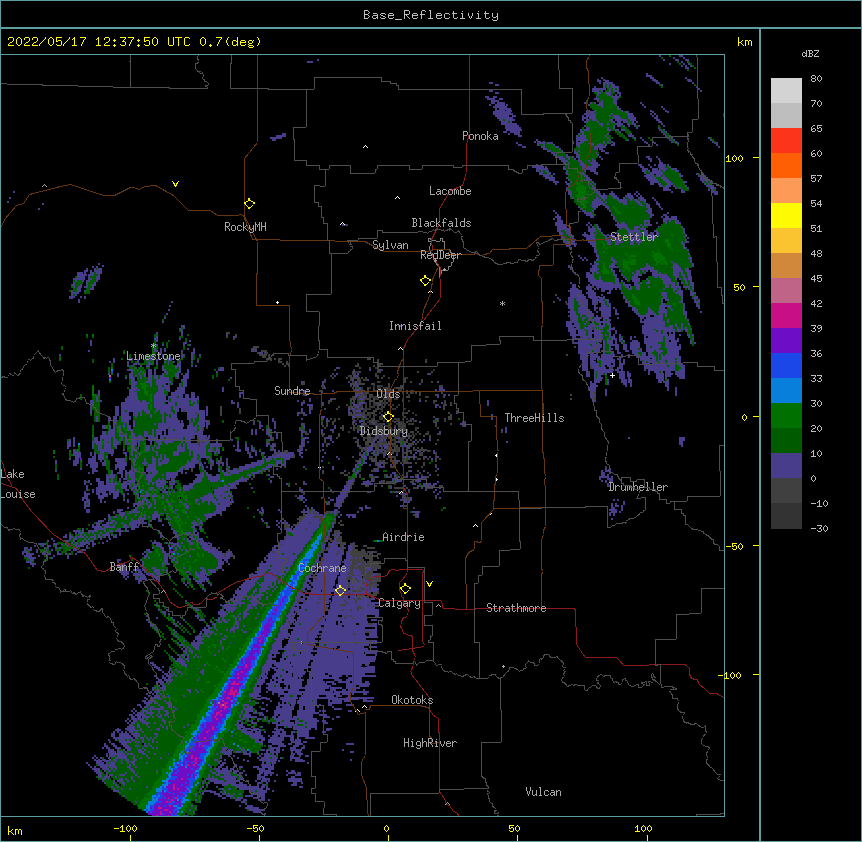This screenshot has height=842, width=862.
Task: Click the Innisfail city label
Action: 415,326
